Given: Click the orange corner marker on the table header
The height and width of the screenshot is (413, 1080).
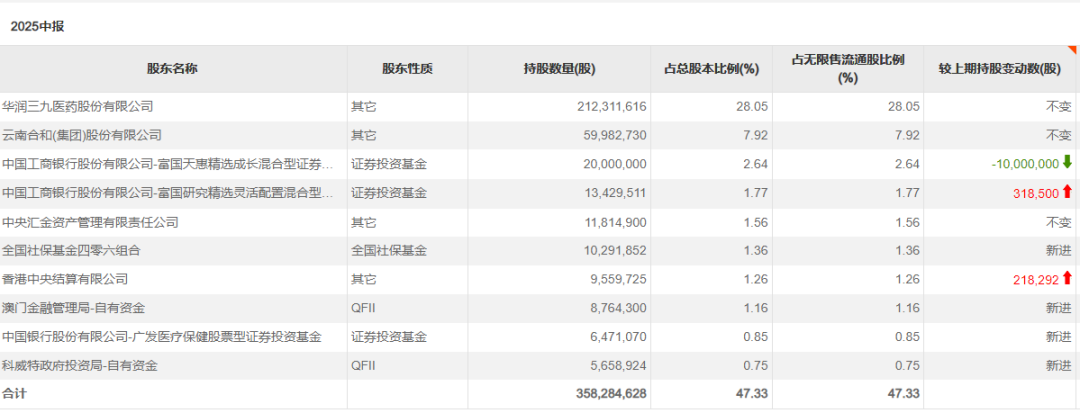Looking at the screenshot, I should (x=1072, y=50).
